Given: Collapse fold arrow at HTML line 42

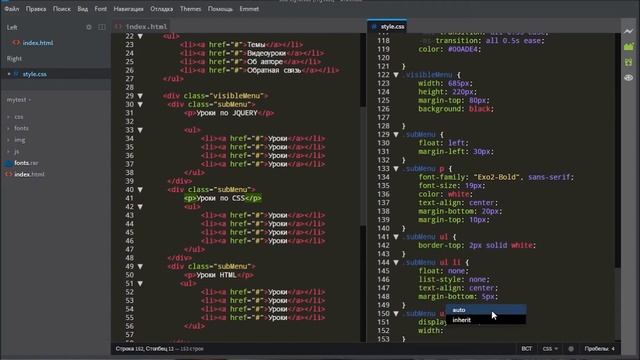Looking at the screenshot, I should click(140, 207).
